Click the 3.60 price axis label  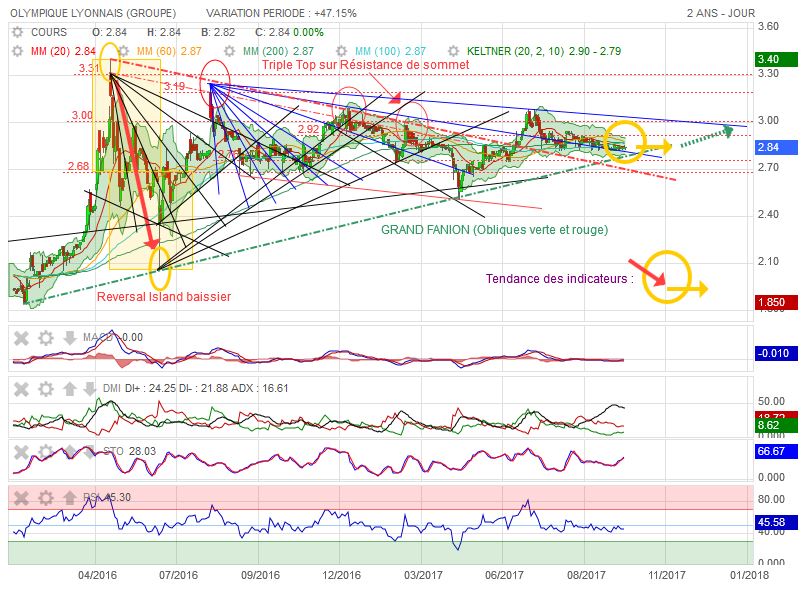(x=768, y=26)
